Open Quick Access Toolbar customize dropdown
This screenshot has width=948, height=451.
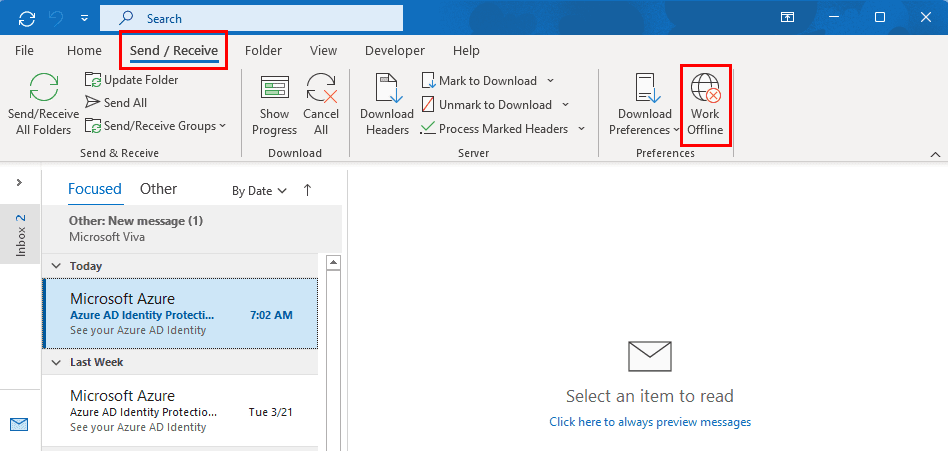85,19
